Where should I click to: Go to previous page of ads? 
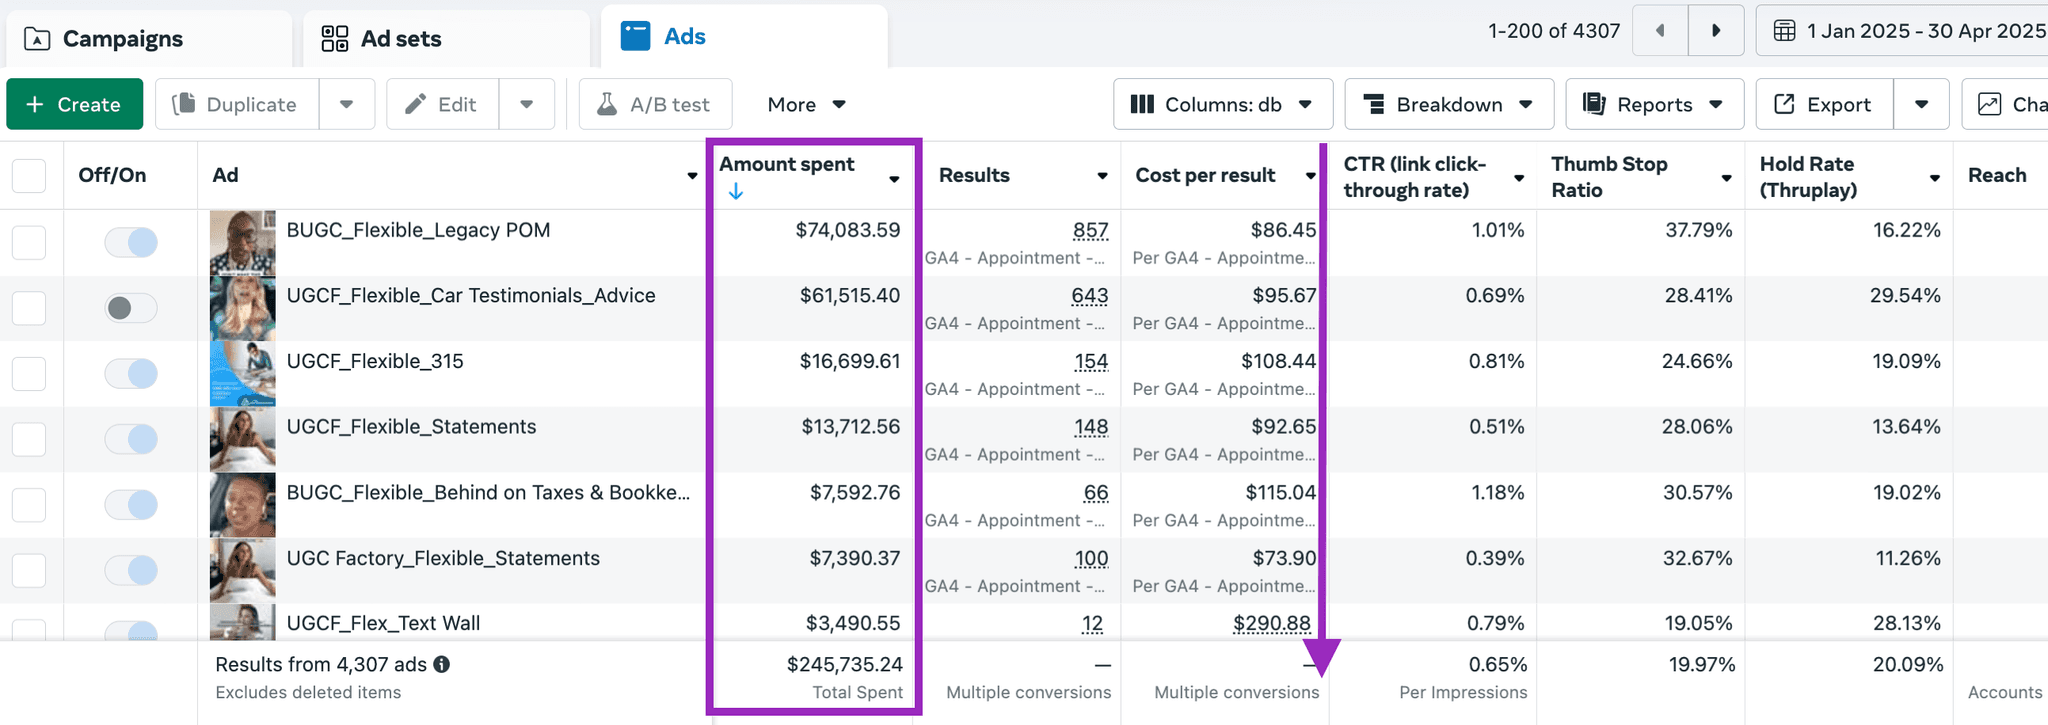pyautogui.click(x=1660, y=30)
